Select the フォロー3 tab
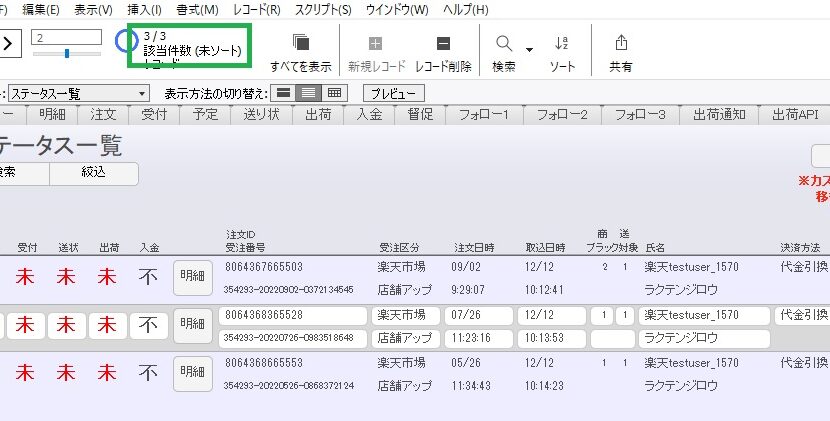The image size is (830, 421). [640, 114]
